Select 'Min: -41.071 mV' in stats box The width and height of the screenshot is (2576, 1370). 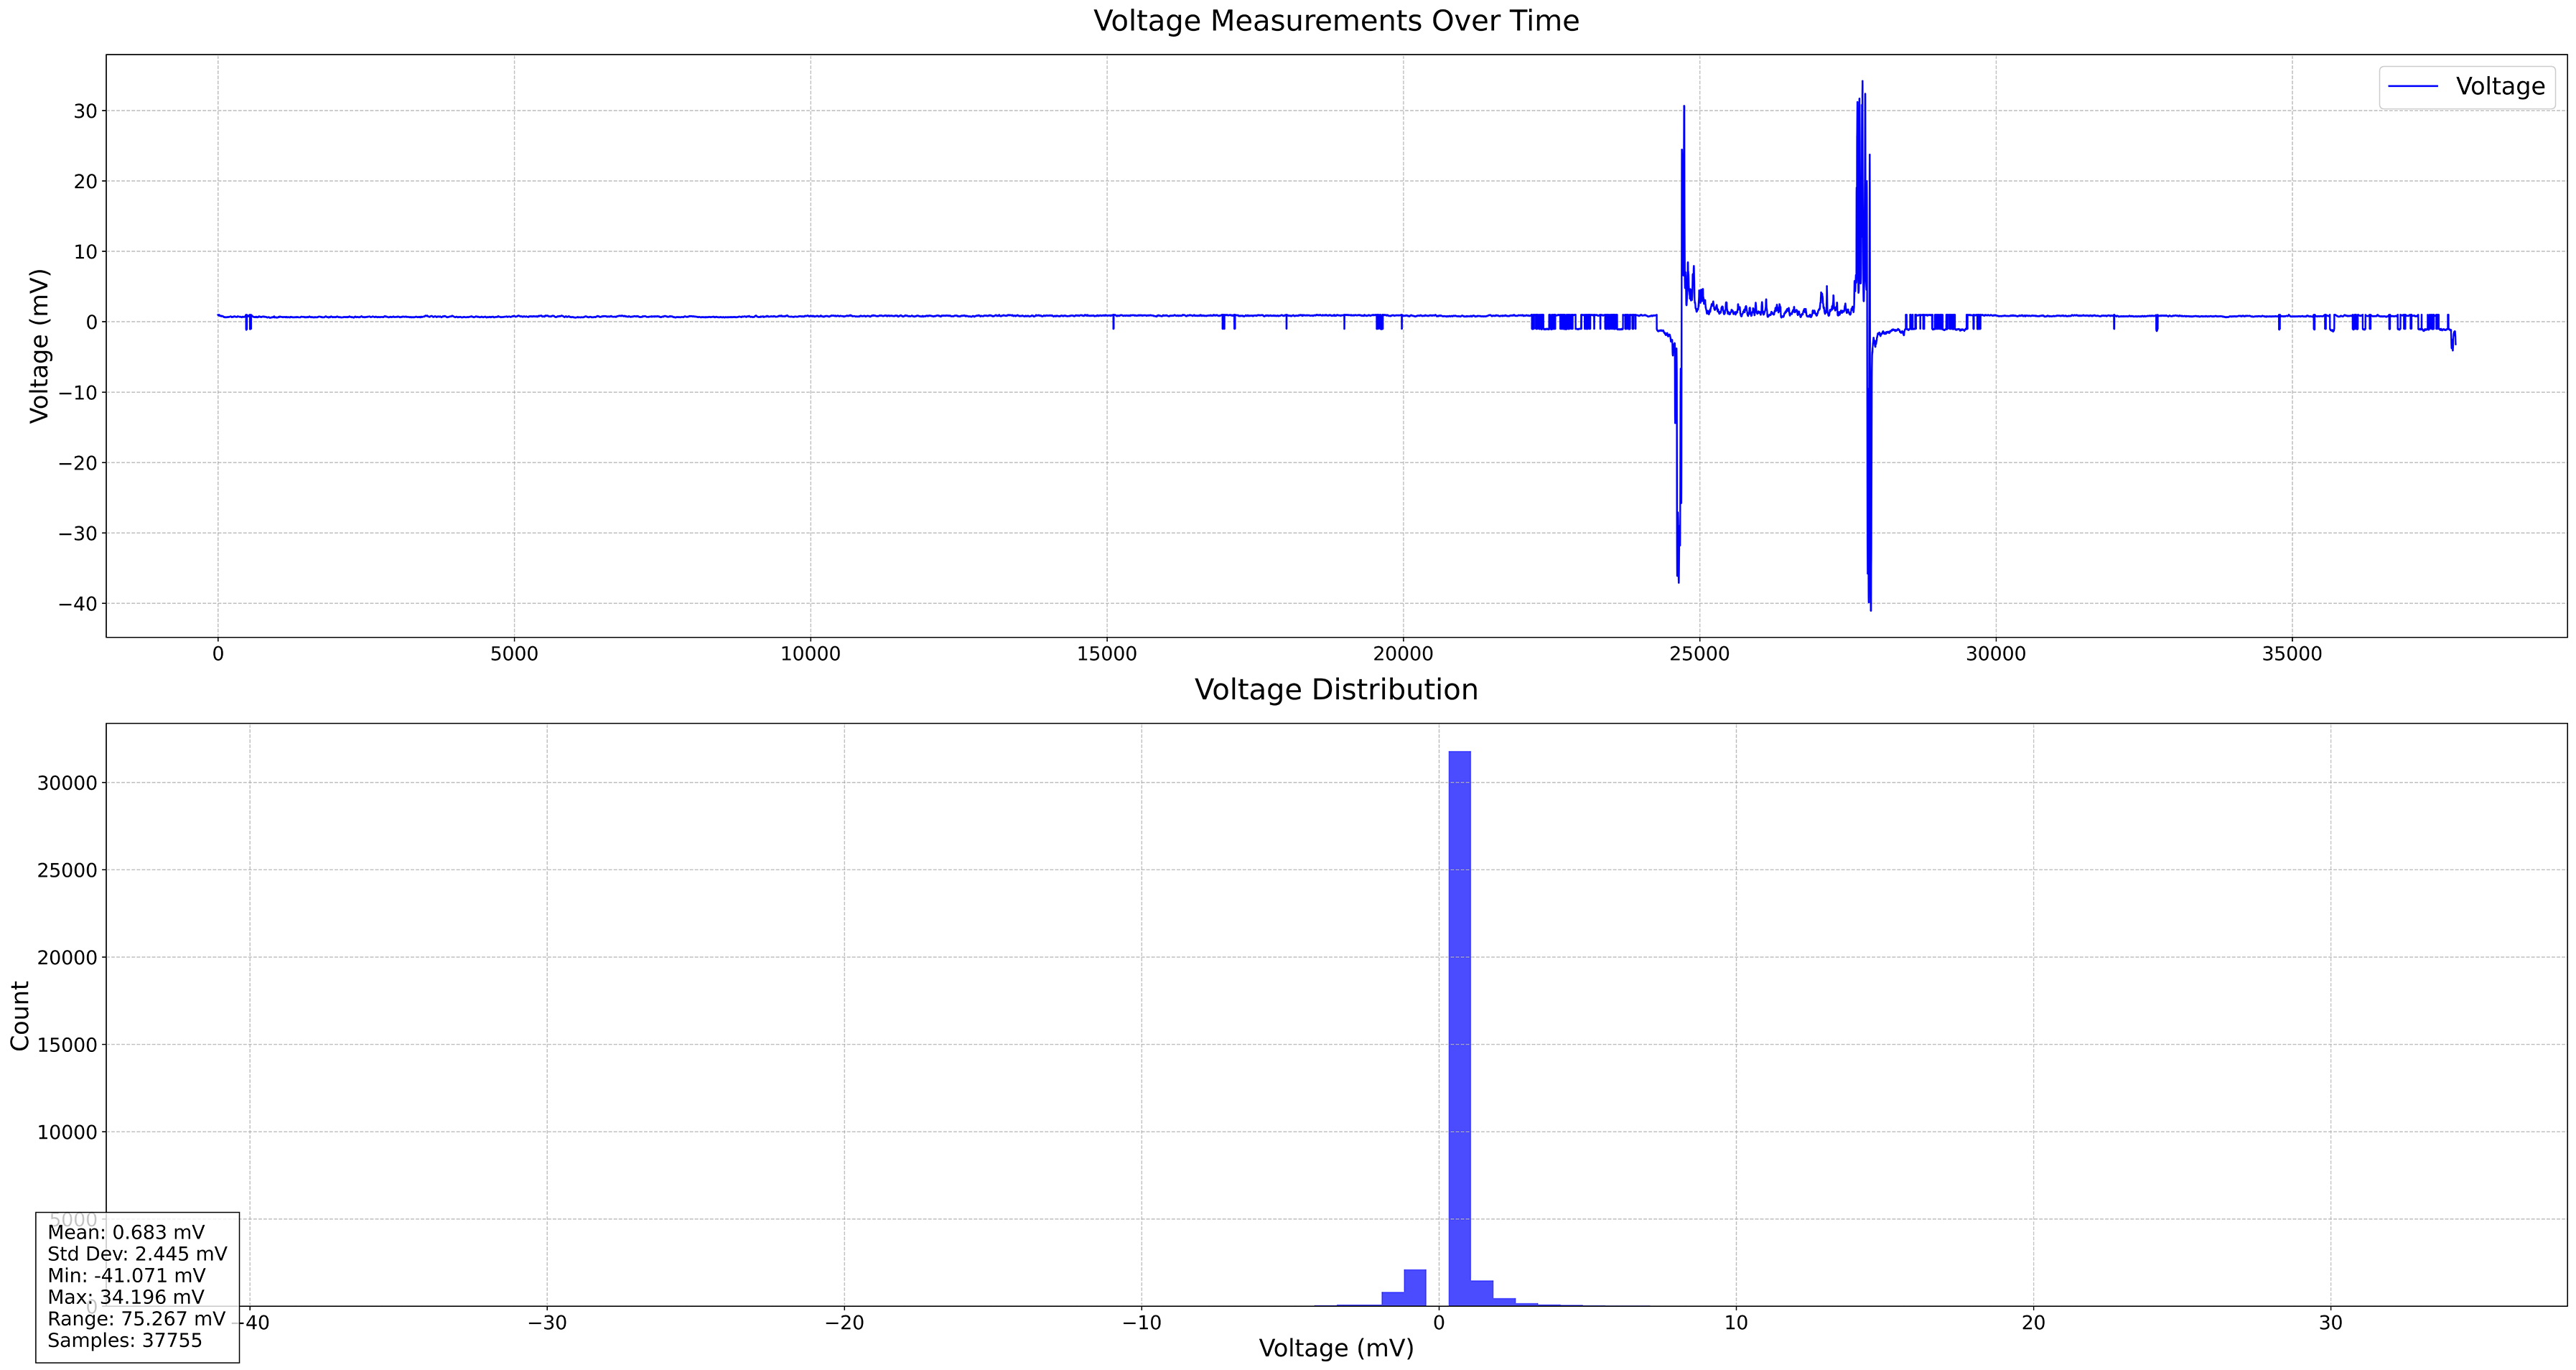[126, 1276]
